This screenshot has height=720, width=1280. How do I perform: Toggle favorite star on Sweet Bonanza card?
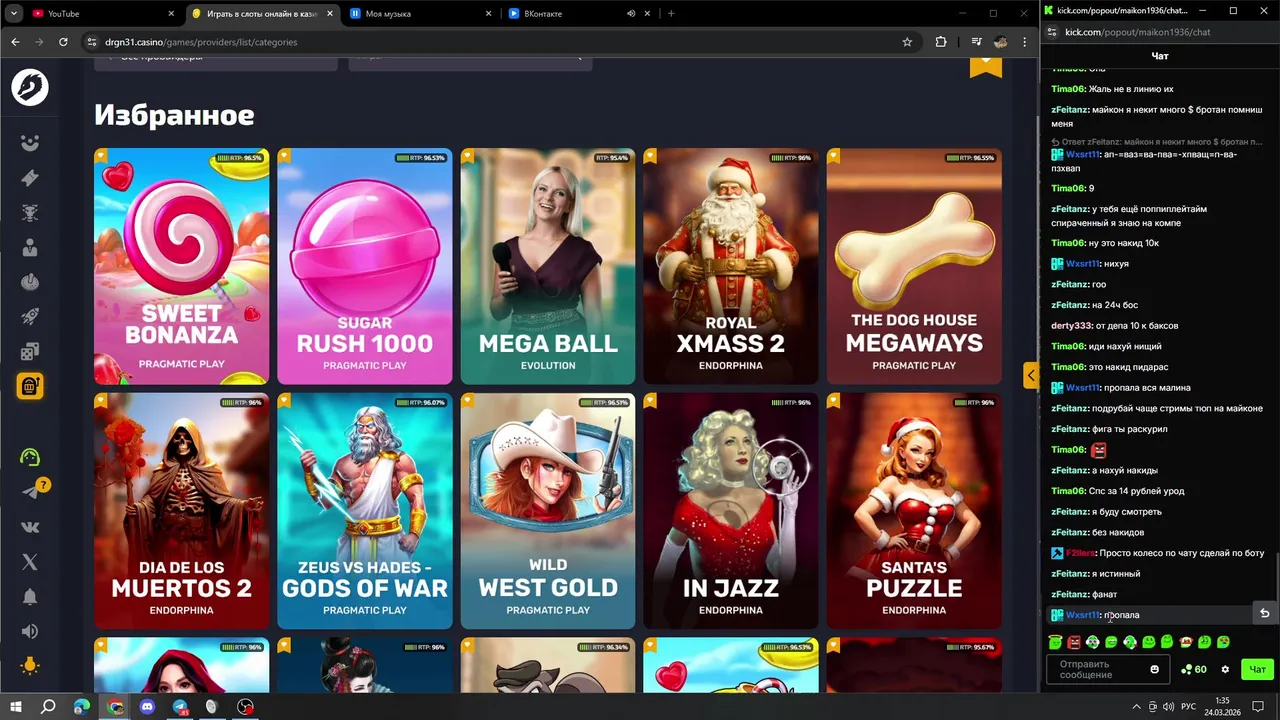[101, 156]
